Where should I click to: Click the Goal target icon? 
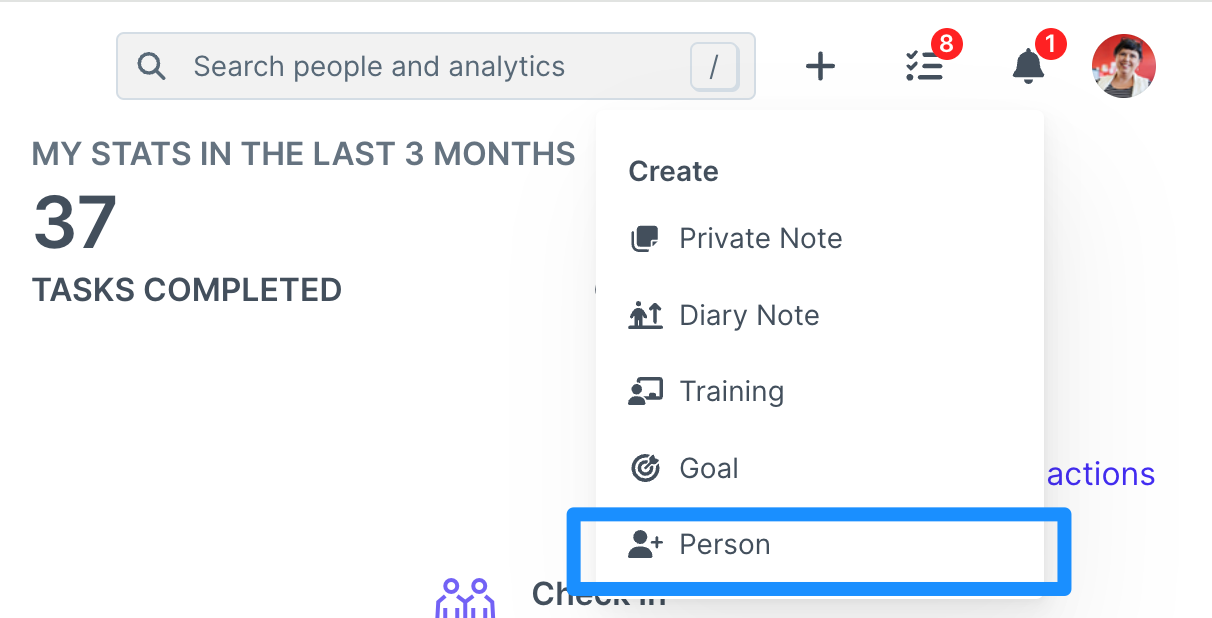646,468
